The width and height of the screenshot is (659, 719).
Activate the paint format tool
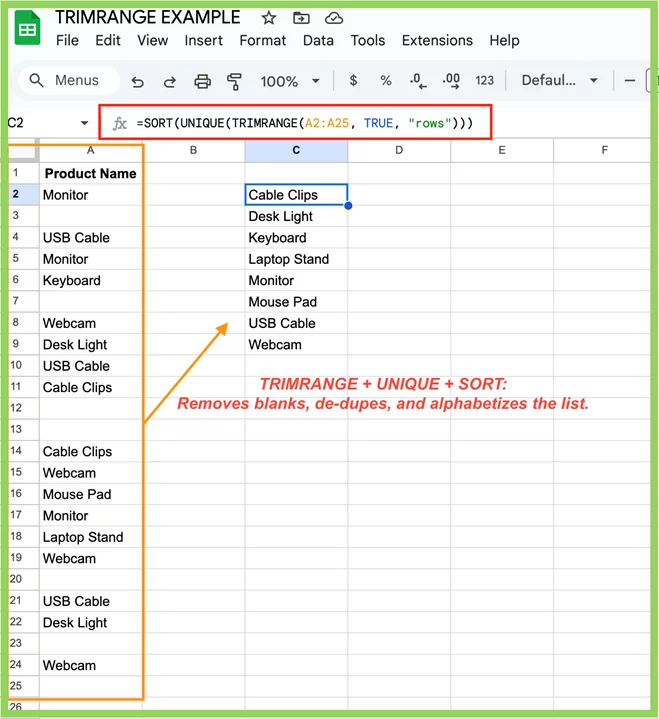point(235,81)
